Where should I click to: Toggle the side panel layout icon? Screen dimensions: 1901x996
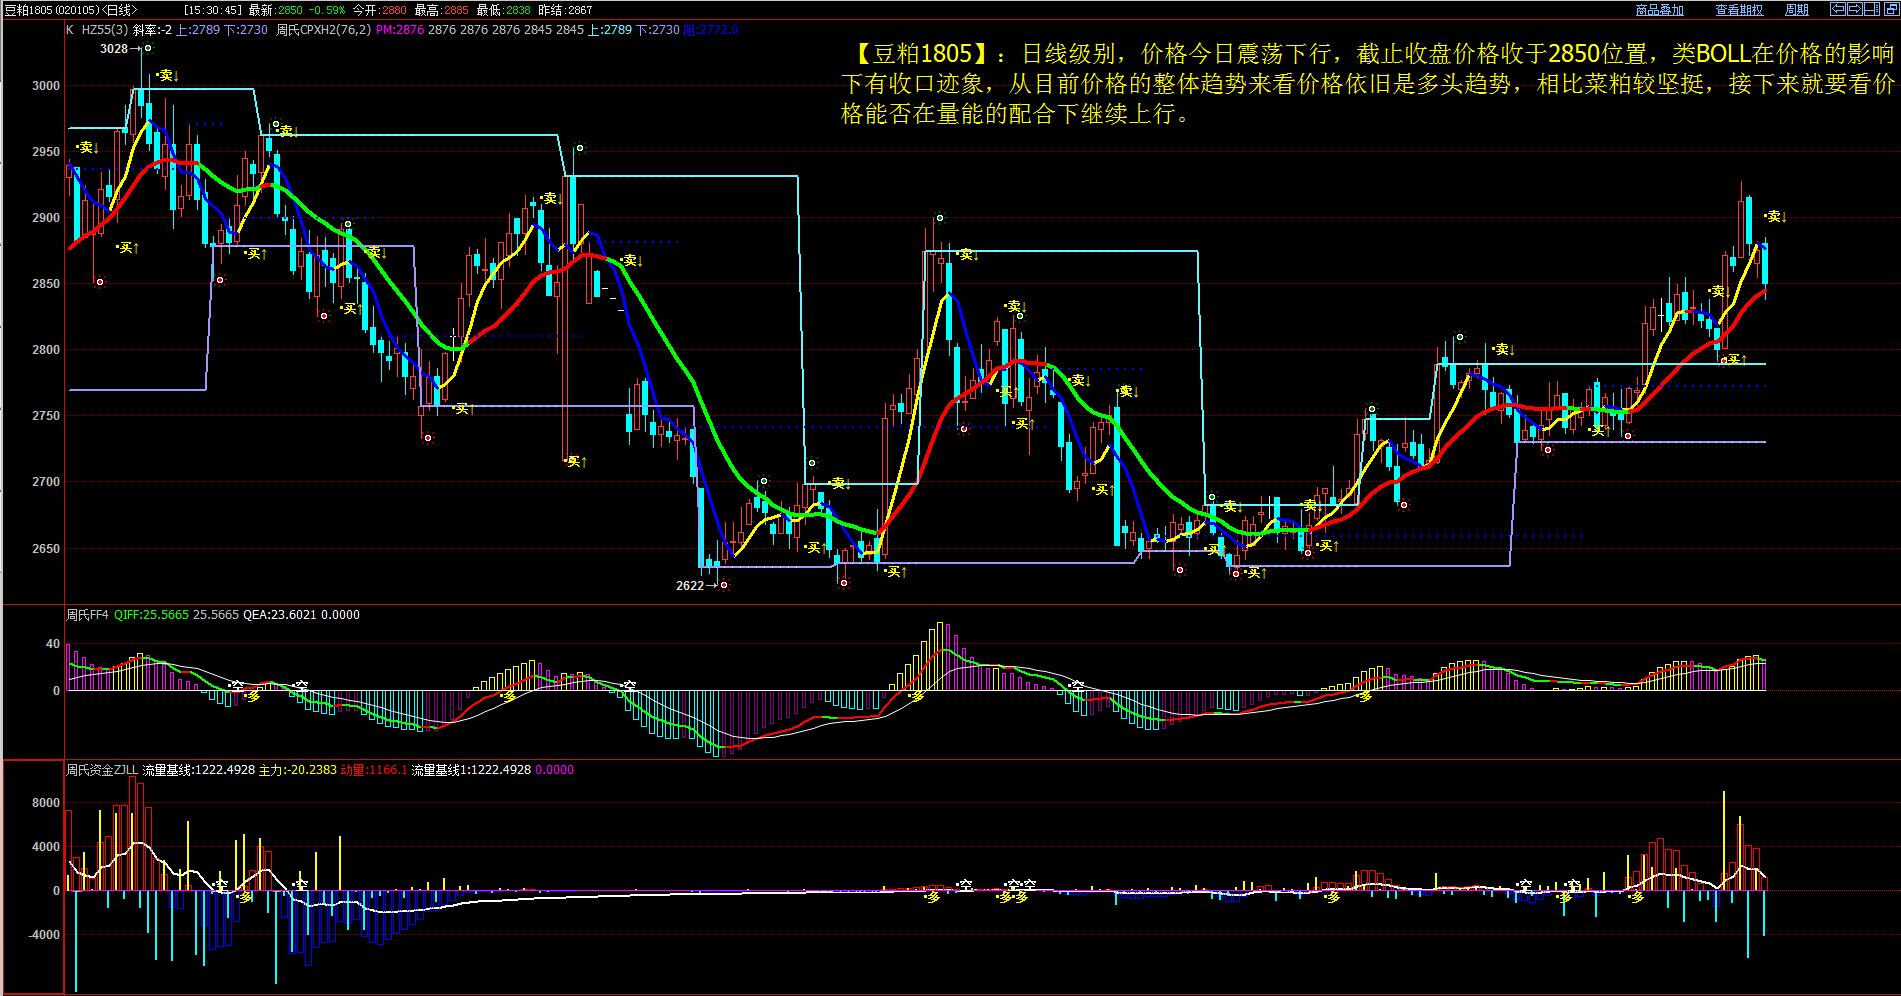pos(1871,9)
